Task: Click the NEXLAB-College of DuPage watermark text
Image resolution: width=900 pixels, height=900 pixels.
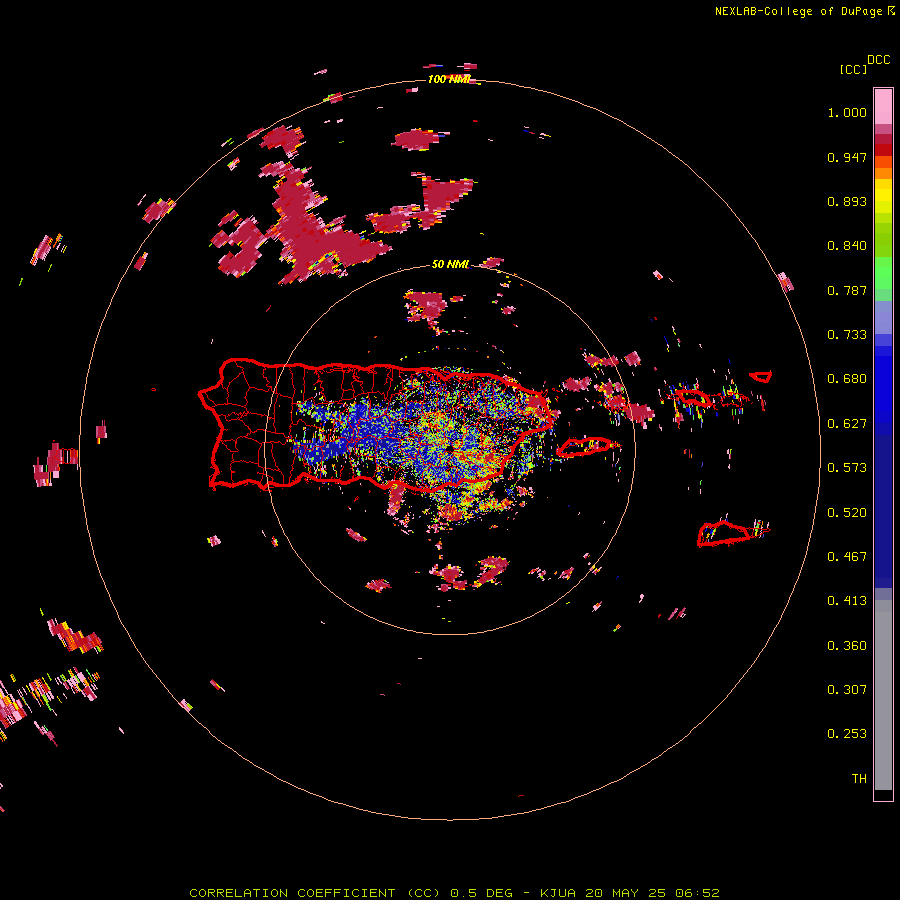Action: point(804,11)
